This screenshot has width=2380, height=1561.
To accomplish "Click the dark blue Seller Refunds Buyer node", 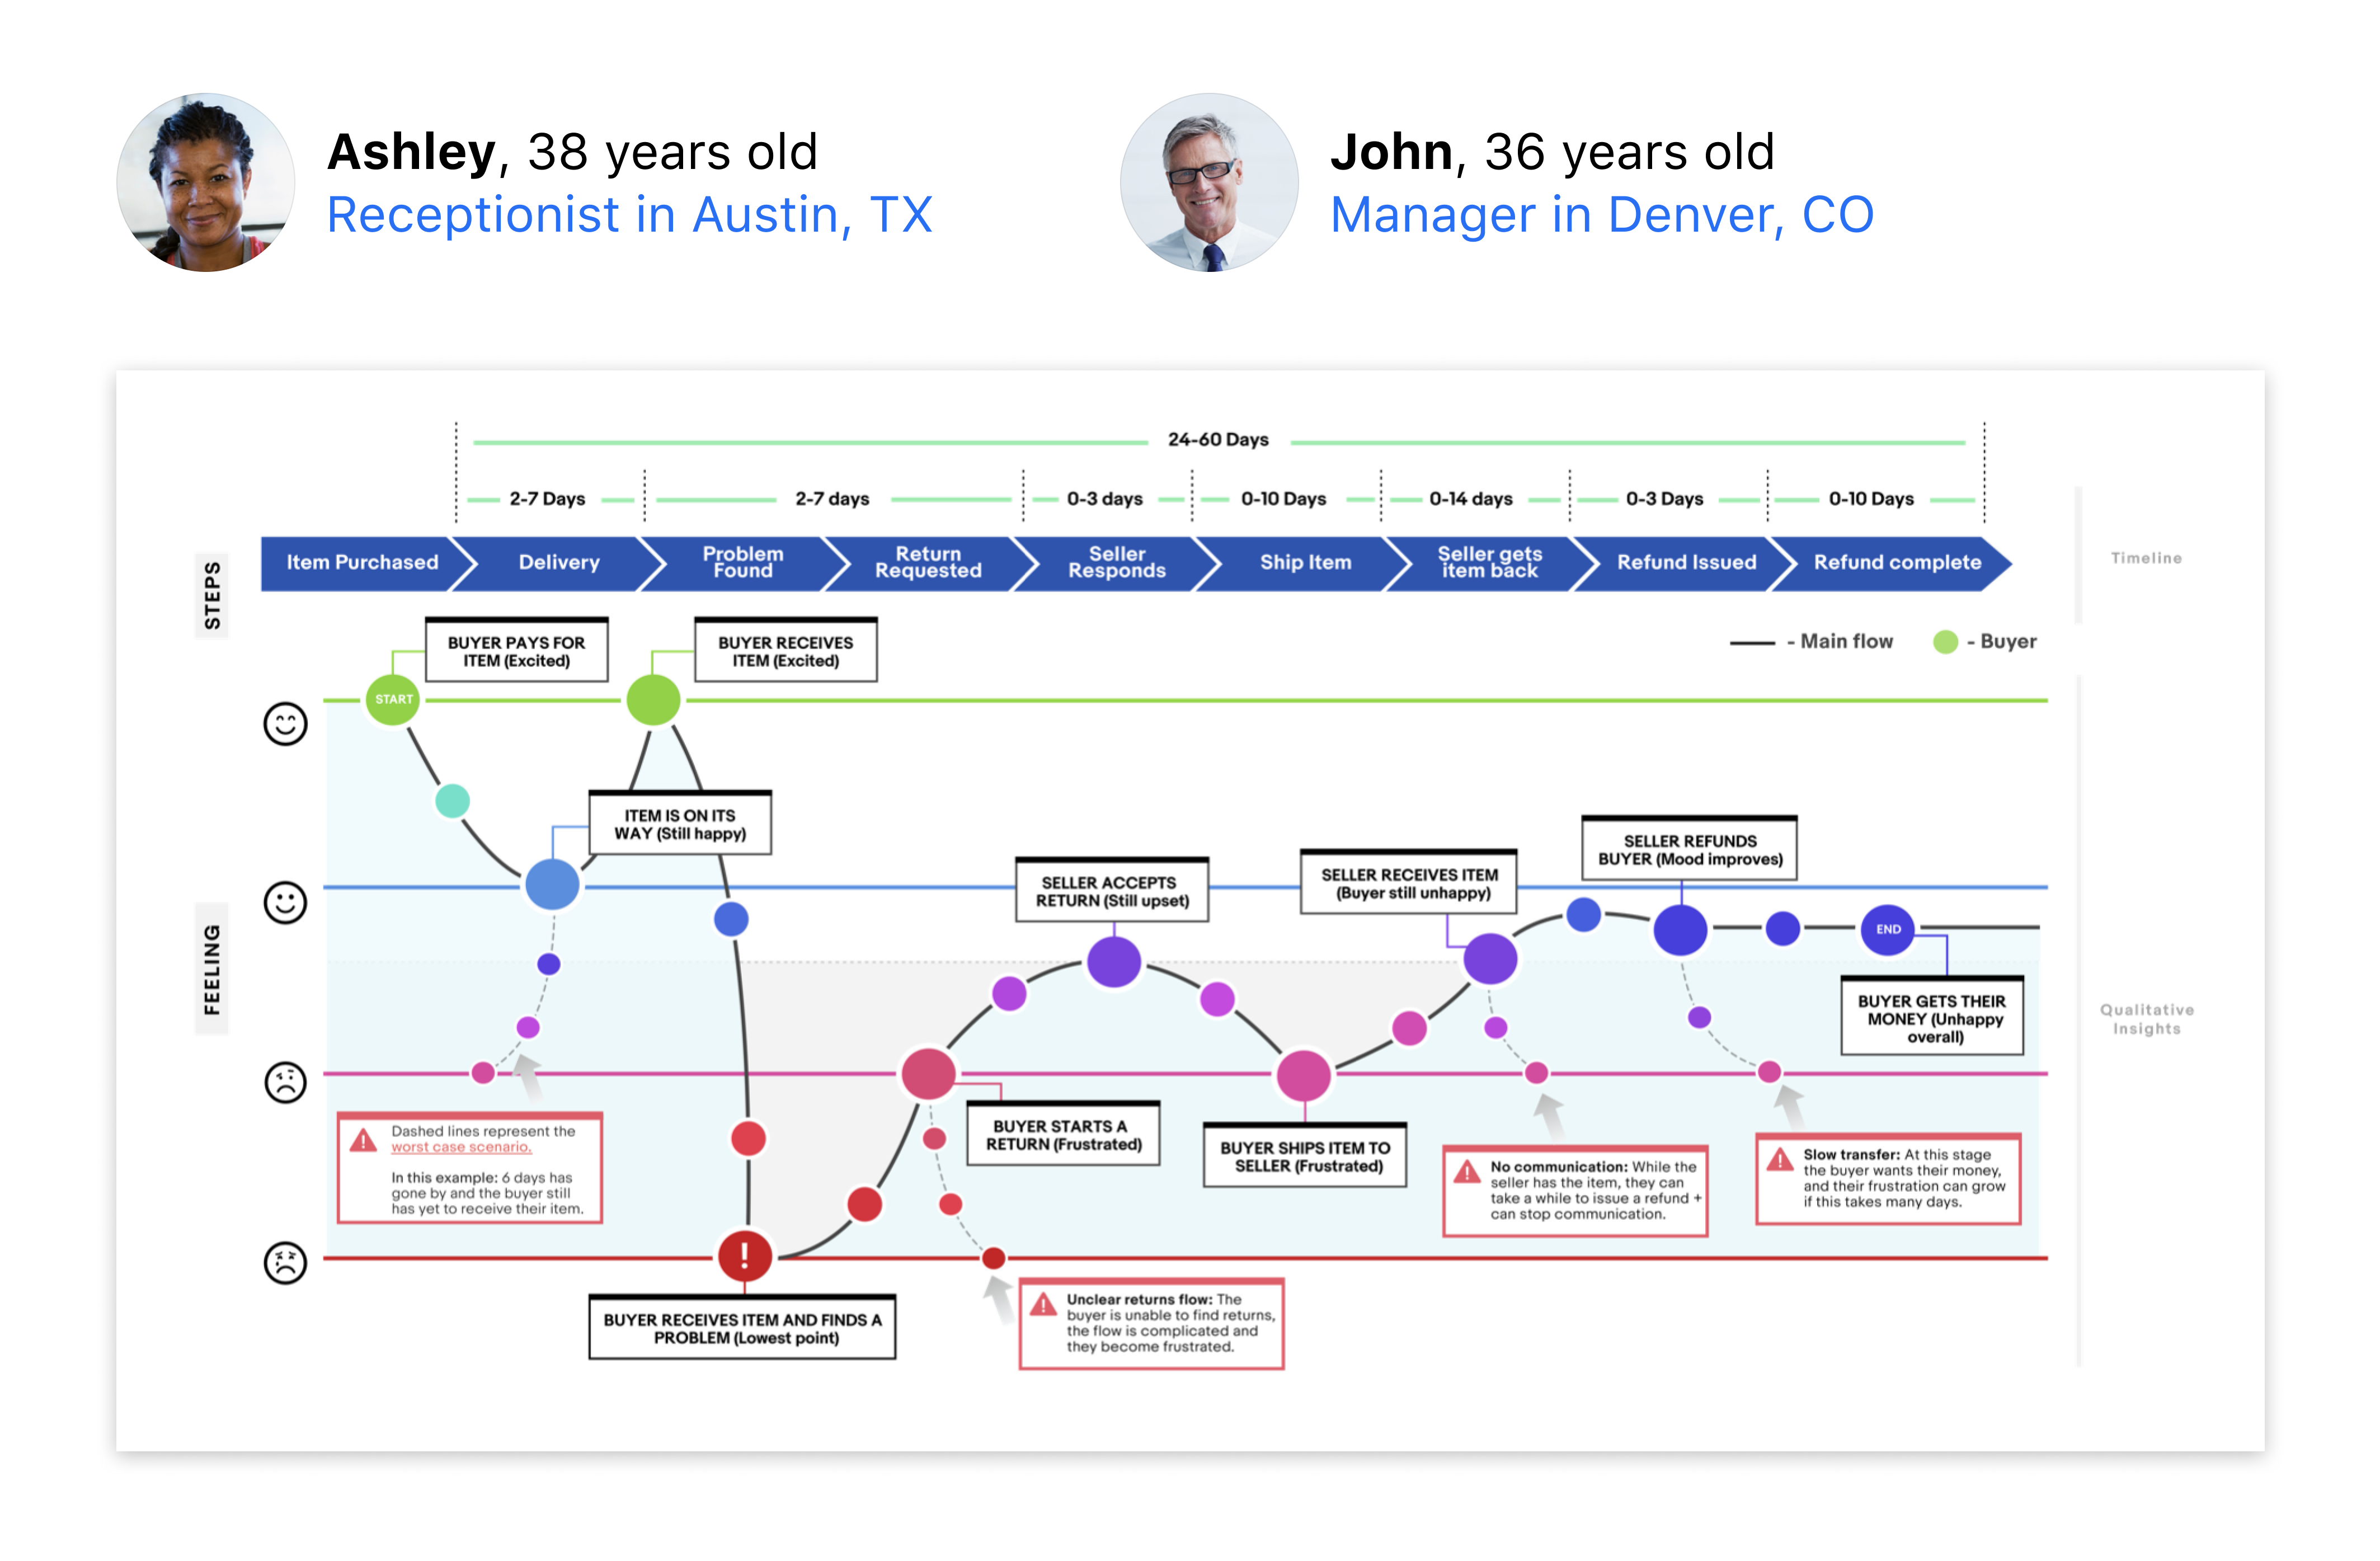I will tap(1680, 929).
